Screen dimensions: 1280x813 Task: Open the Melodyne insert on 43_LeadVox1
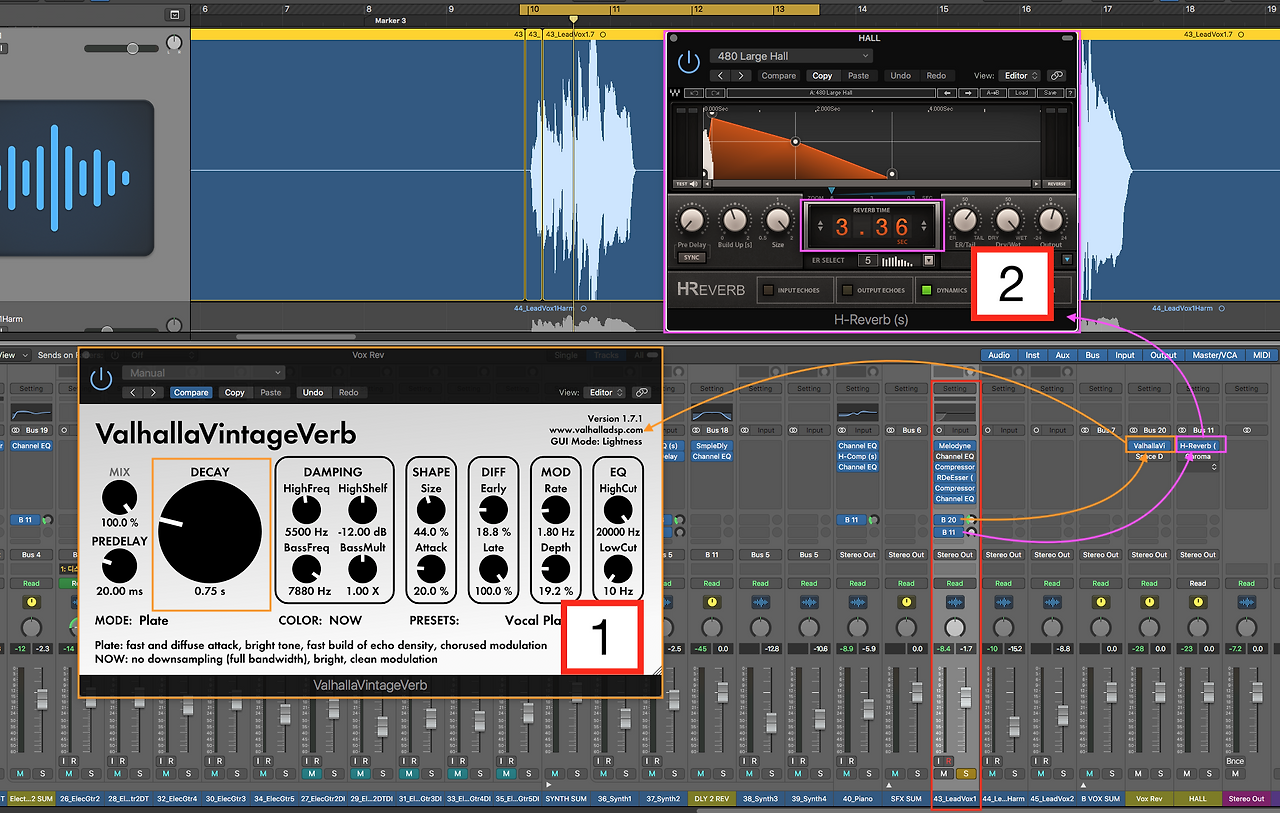[x=955, y=445]
